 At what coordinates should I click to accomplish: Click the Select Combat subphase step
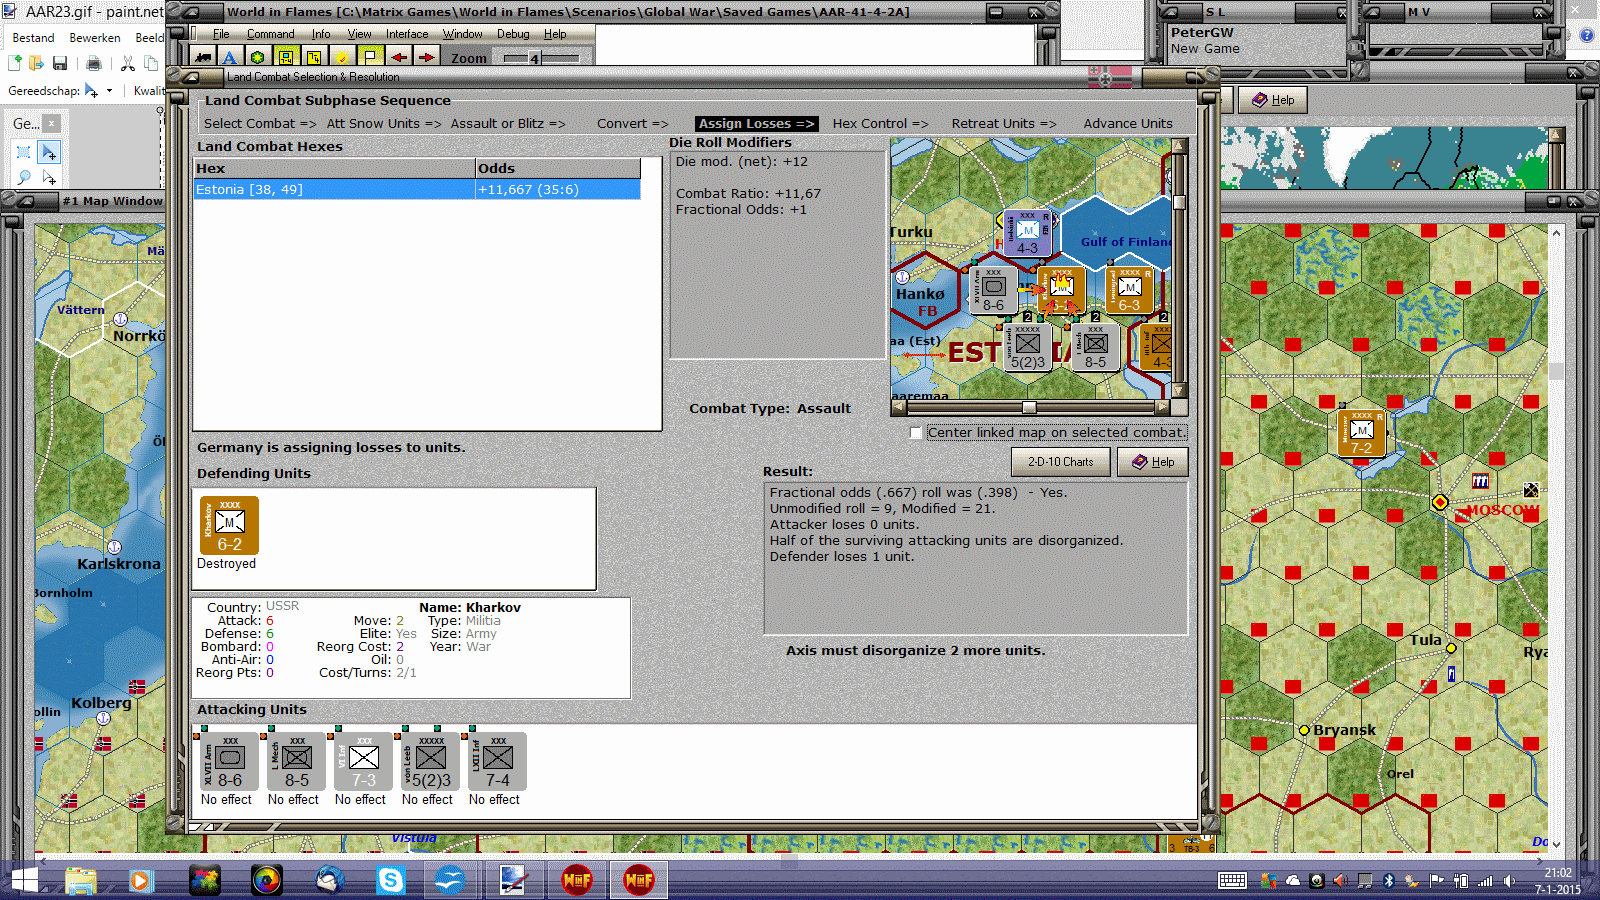coord(260,124)
